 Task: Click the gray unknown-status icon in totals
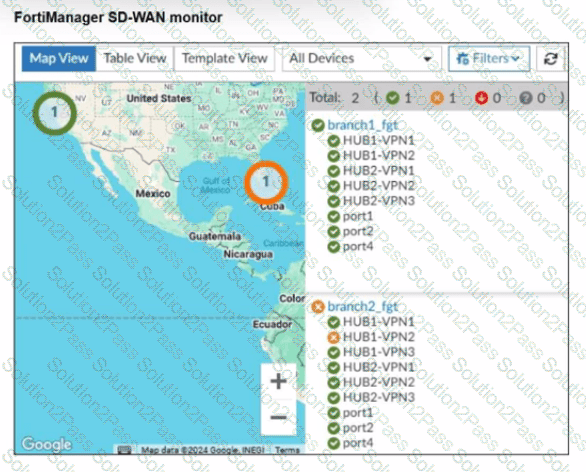click(x=525, y=98)
